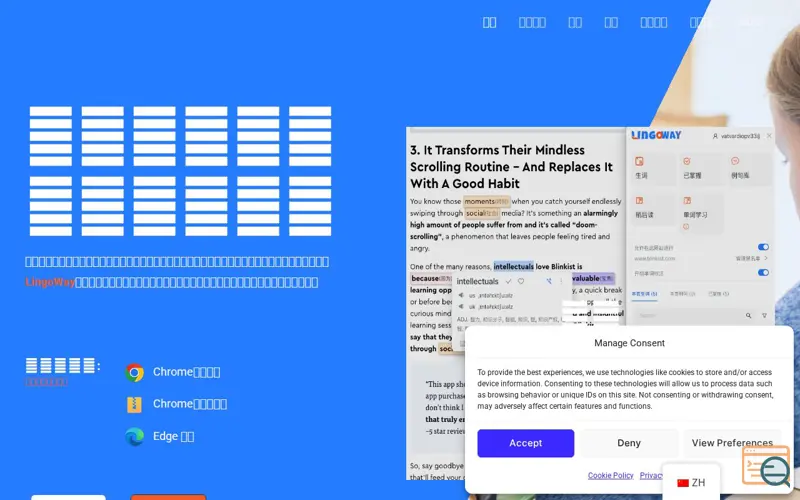Select the first bold top navigation item

(489, 22)
